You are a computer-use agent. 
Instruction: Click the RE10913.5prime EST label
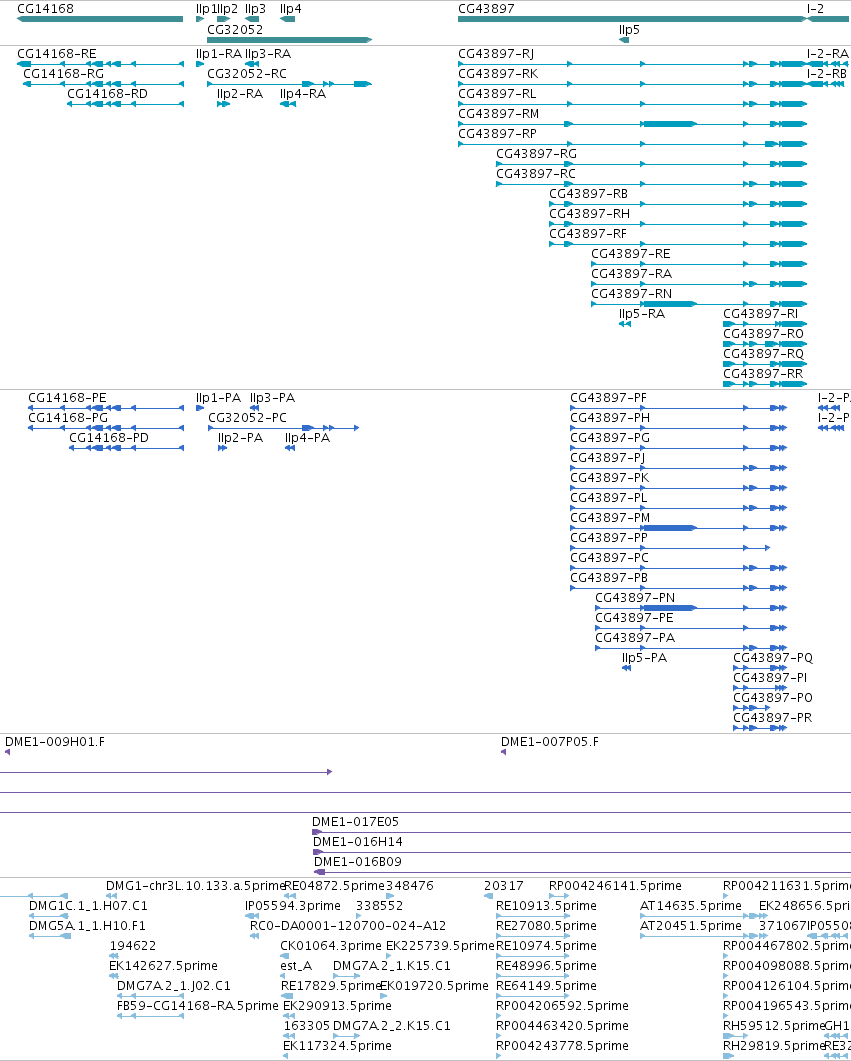click(547, 905)
